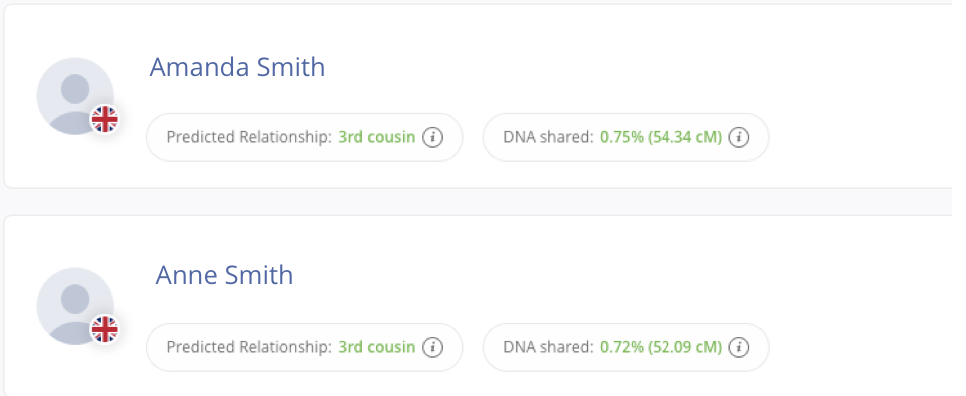Open Anne Smith's match profile link
This screenshot has height=396, width=966.
pos(224,275)
